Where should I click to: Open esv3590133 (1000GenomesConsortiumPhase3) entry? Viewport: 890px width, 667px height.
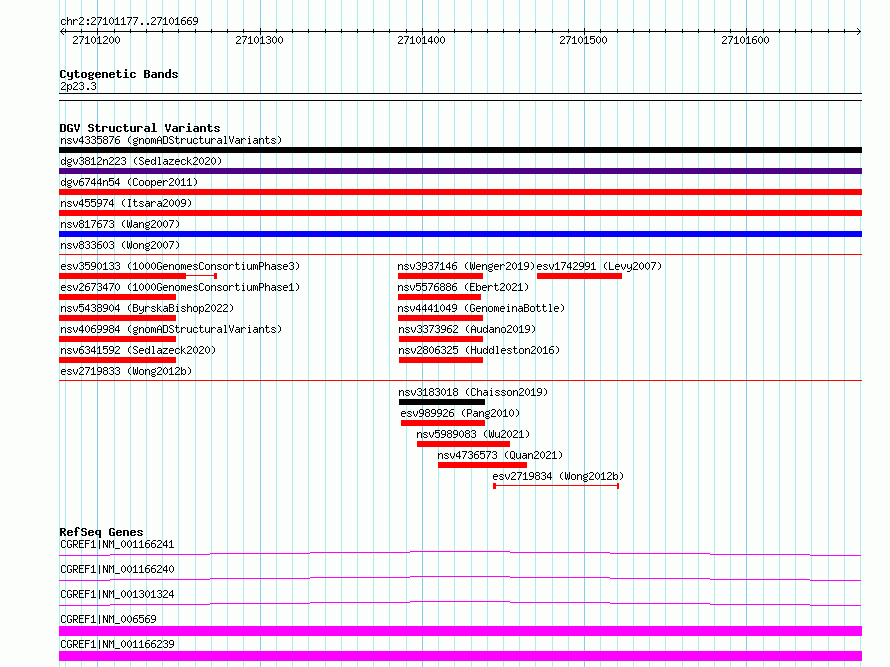pos(180,266)
